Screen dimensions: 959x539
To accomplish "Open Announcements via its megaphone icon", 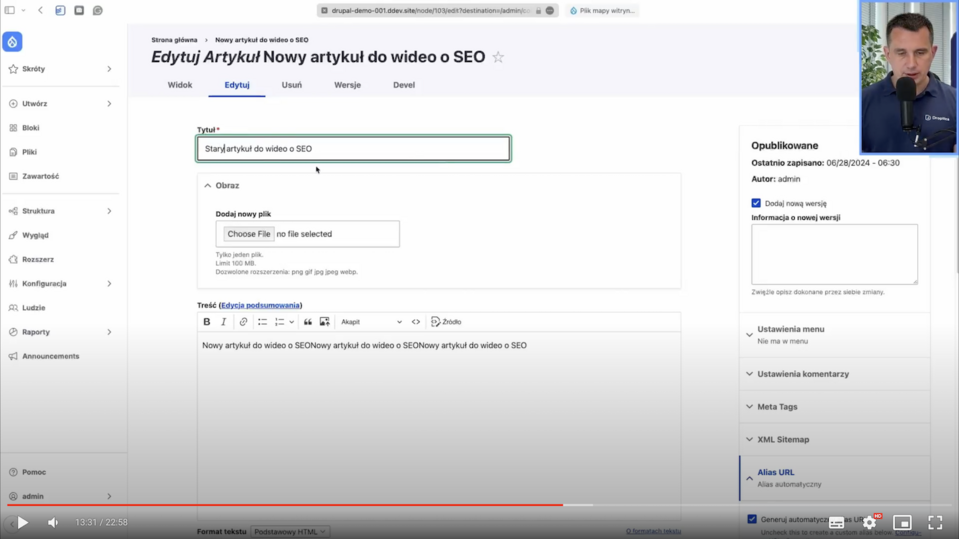I will 13,356.
